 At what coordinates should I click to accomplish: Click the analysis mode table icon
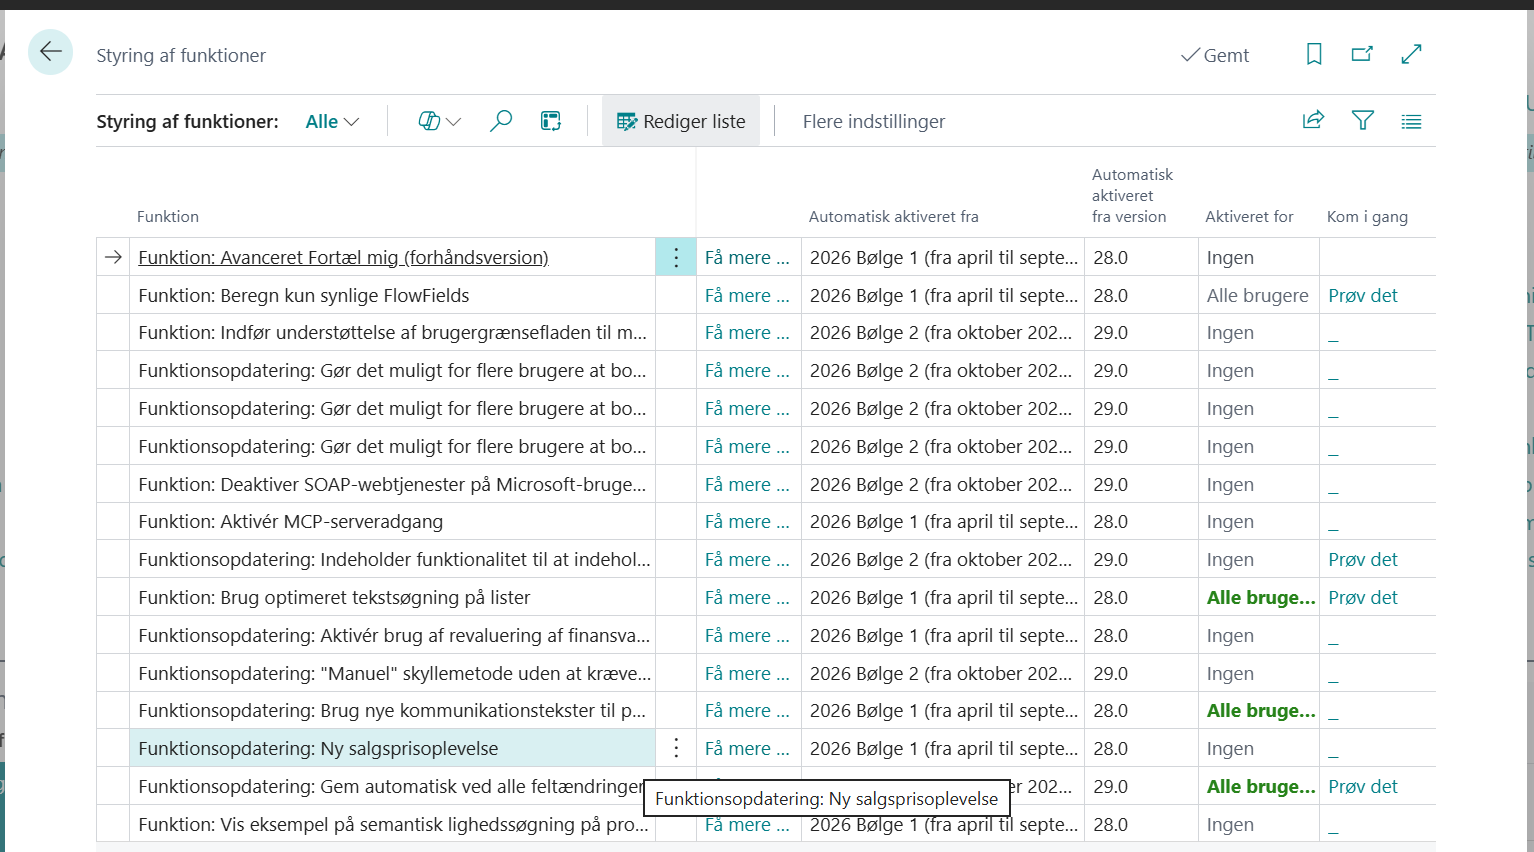tap(551, 121)
